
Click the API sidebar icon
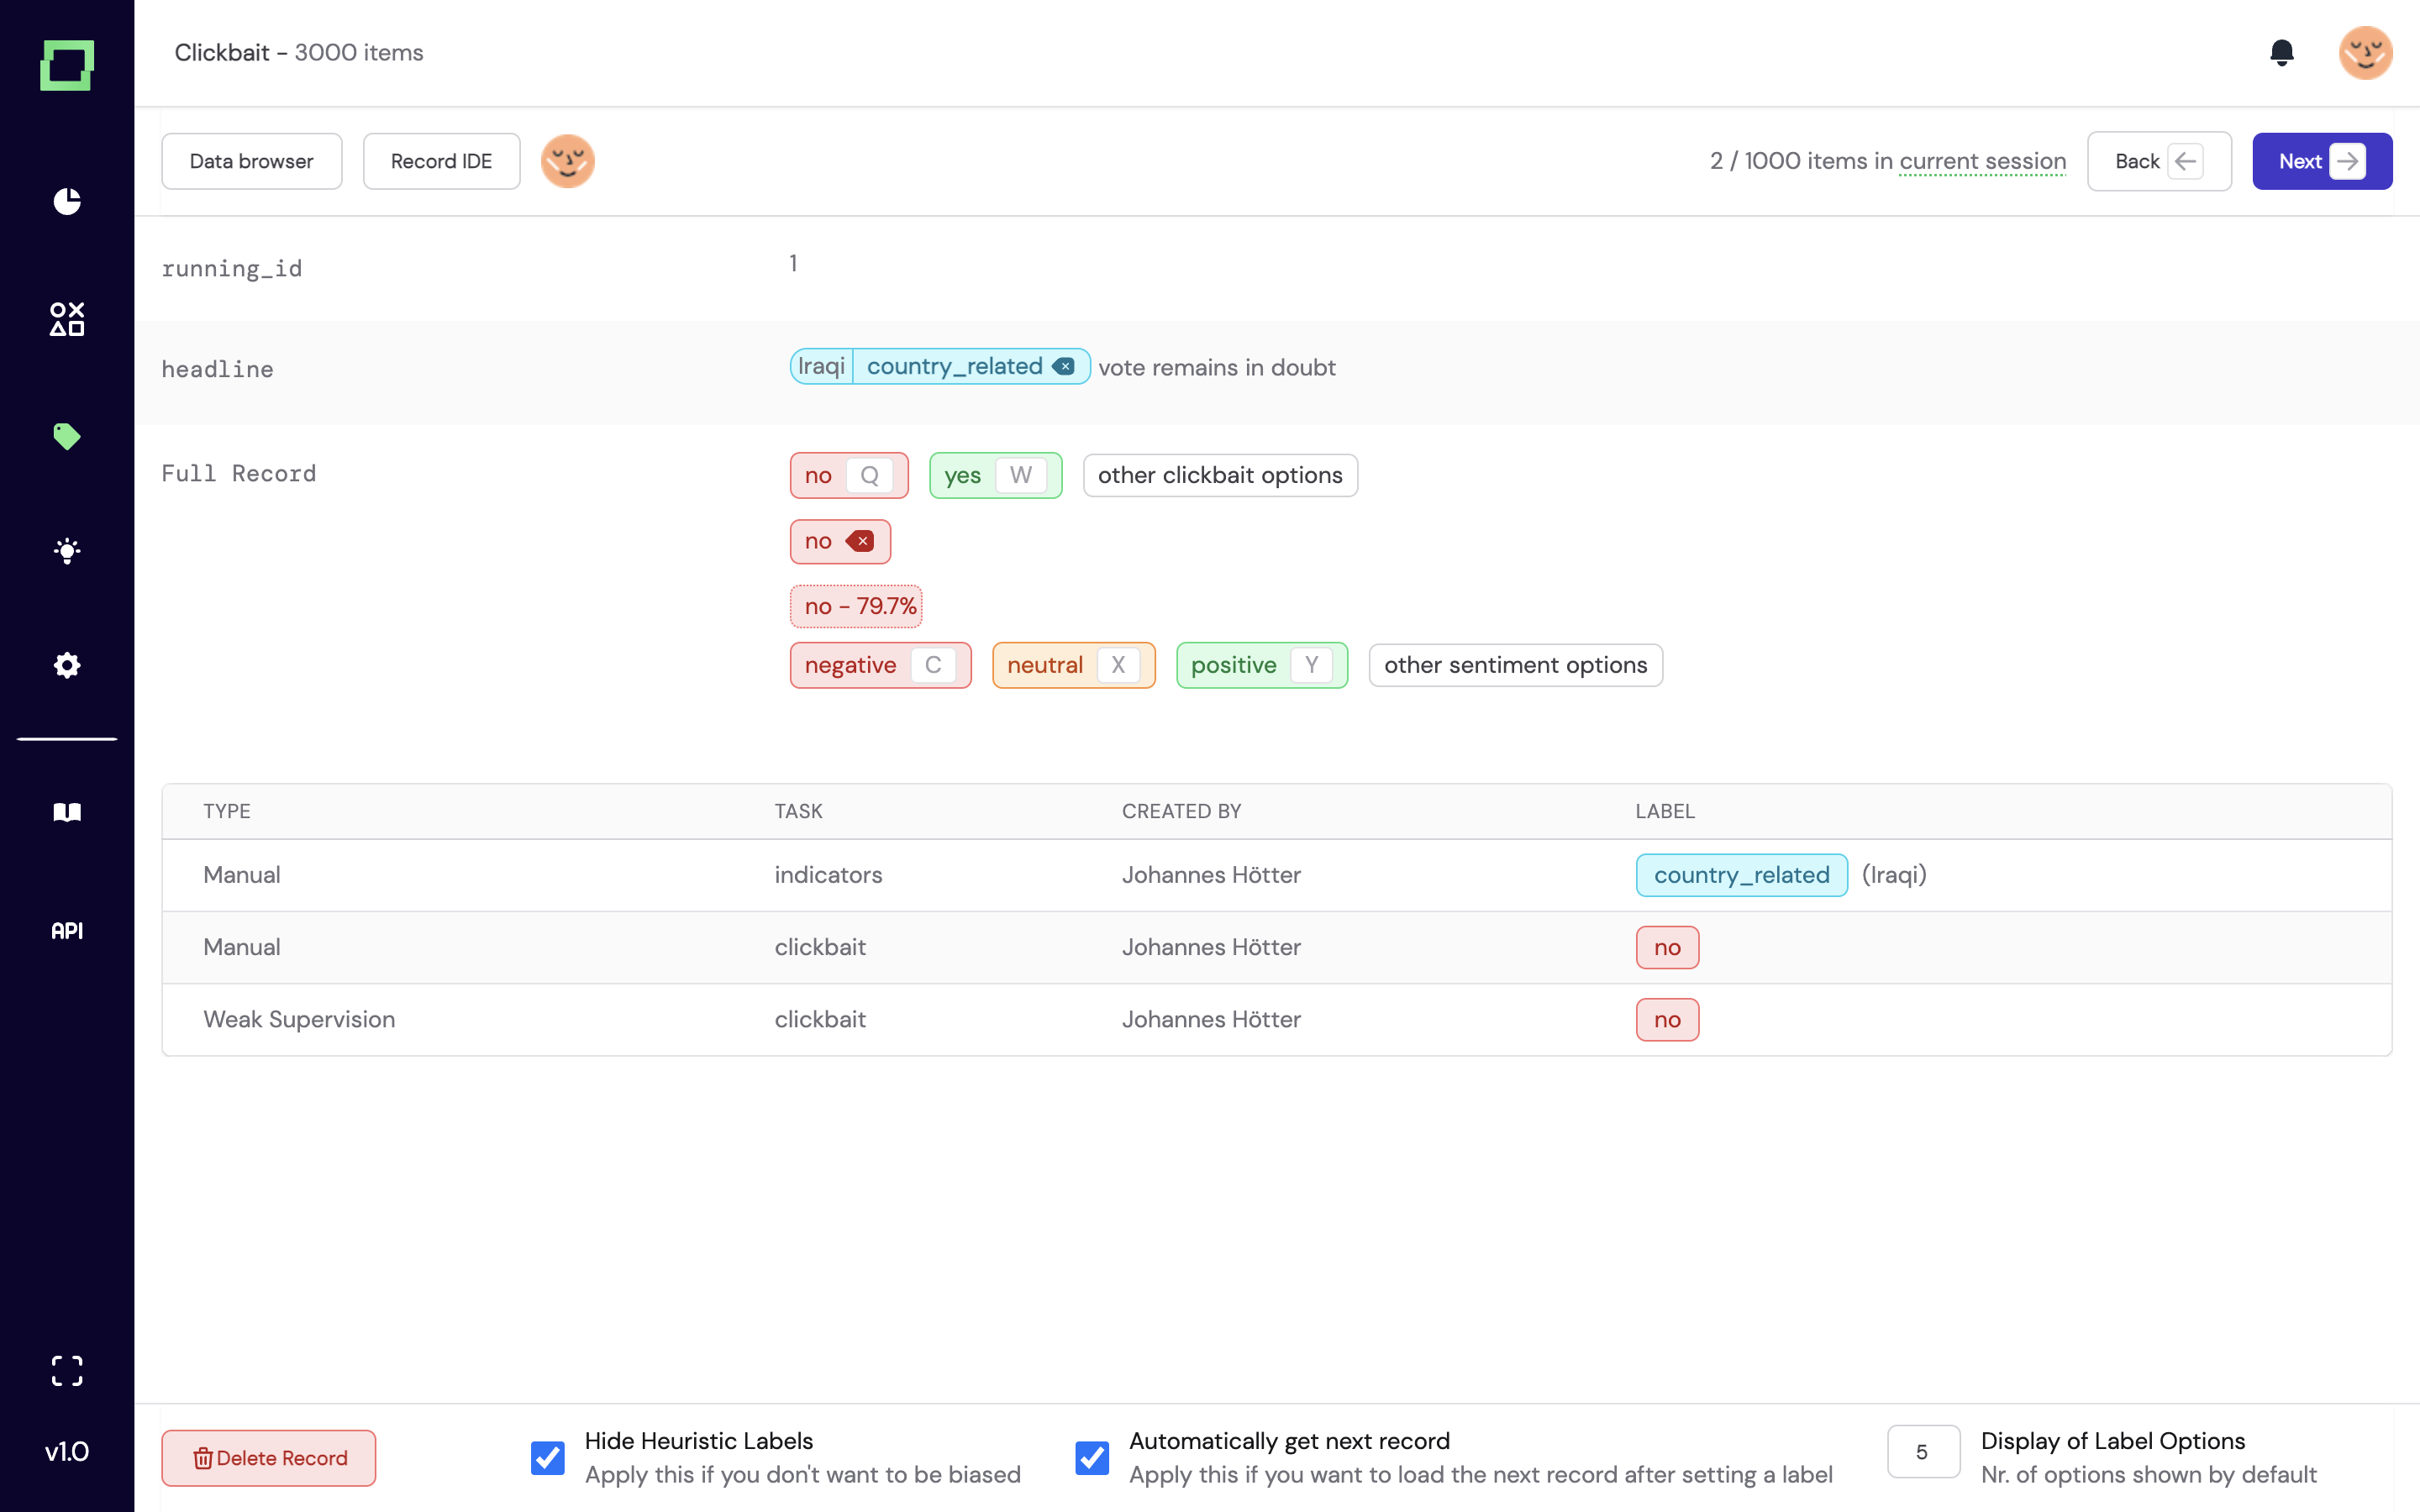pyautogui.click(x=67, y=930)
